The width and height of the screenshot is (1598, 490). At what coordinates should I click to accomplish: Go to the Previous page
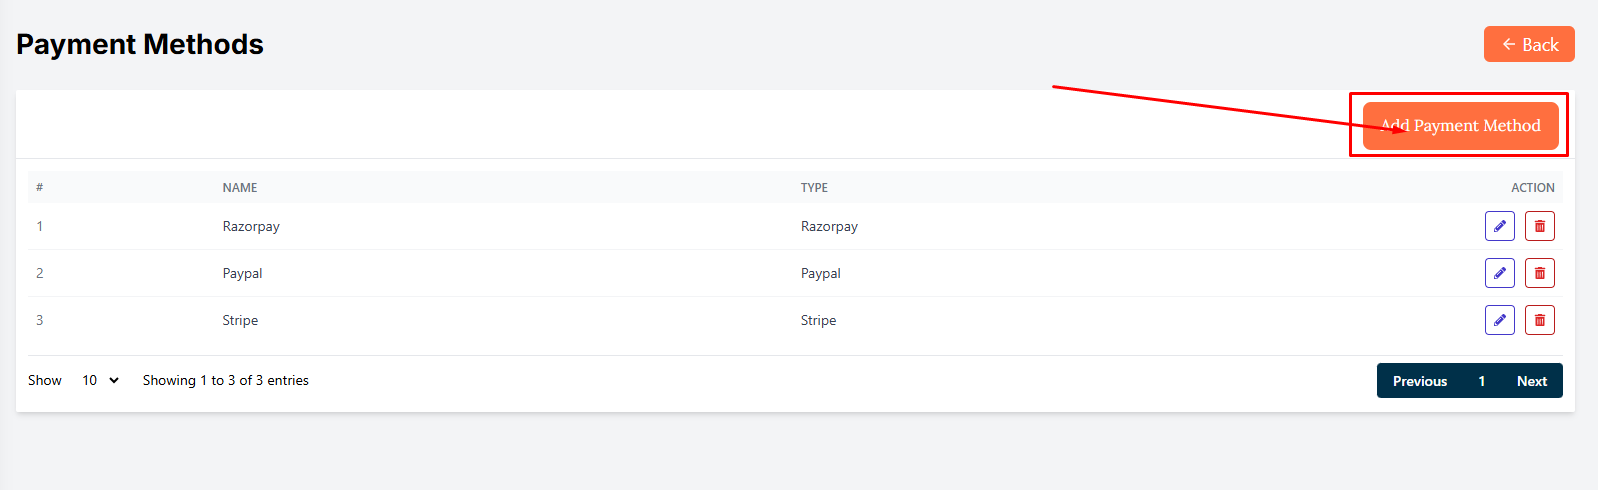[1419, 381]
